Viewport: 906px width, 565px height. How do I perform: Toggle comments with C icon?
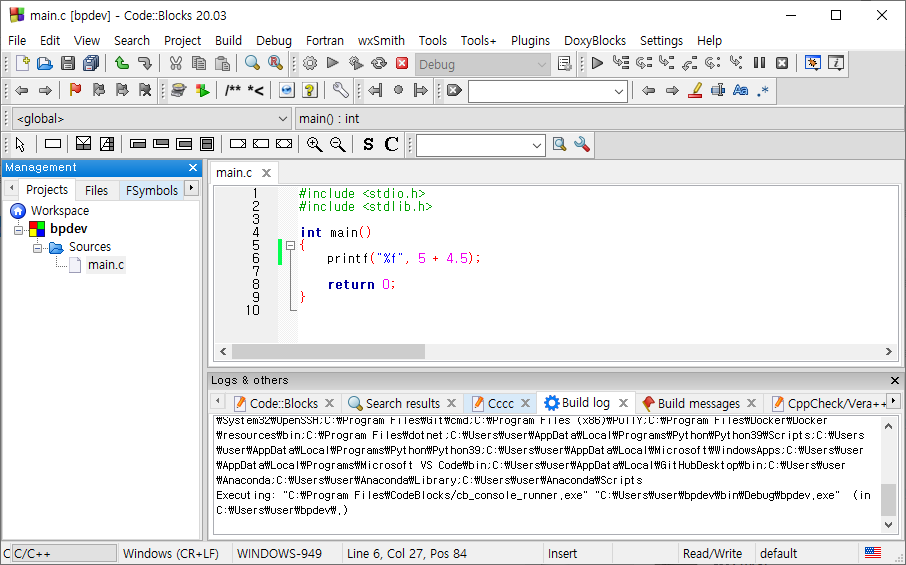(x=392, y=144)
